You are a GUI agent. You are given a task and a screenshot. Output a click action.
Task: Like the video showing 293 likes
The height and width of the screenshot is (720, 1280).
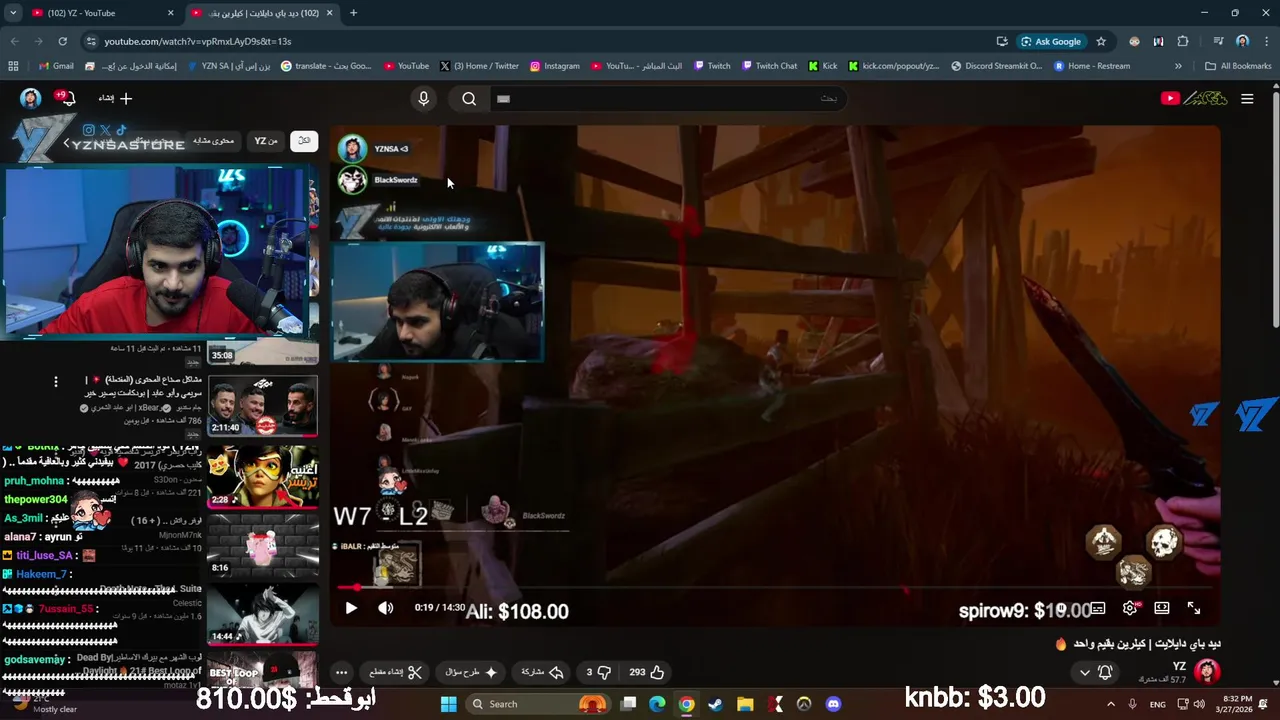click(646, 672)
